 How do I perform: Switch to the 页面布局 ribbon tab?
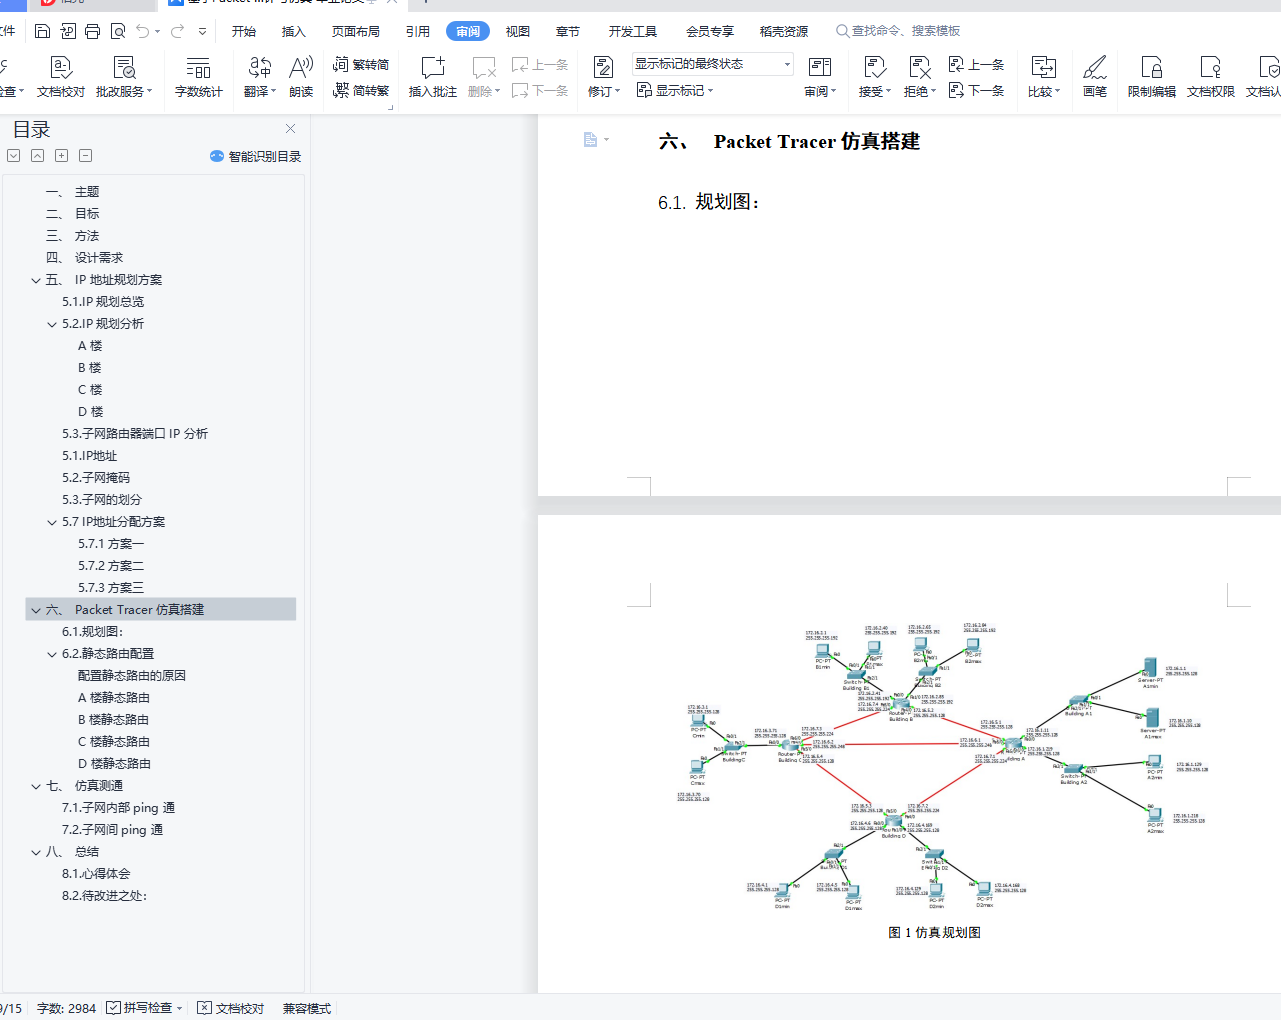356,32
